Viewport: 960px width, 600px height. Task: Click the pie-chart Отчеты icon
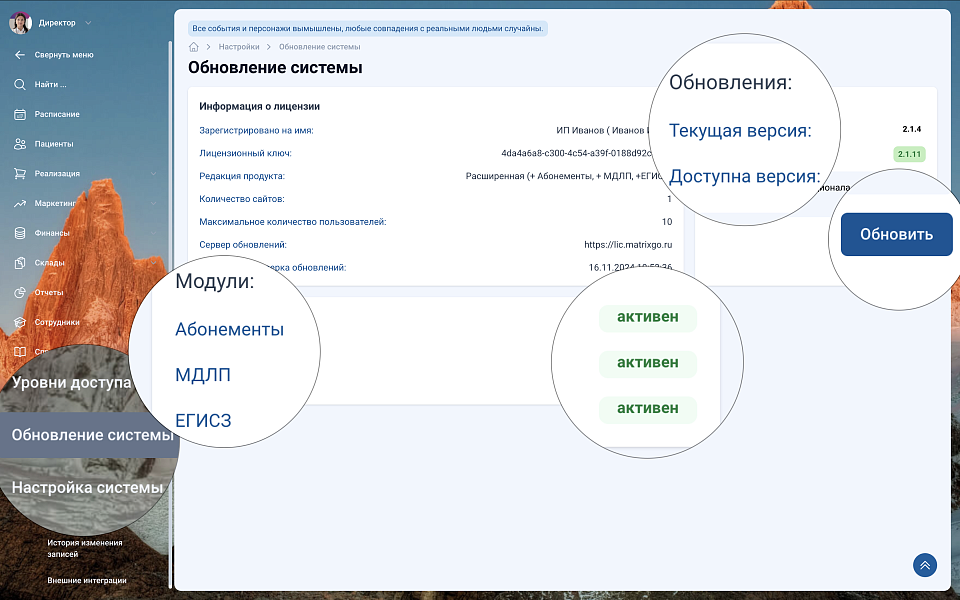click(x=20, y=293)
